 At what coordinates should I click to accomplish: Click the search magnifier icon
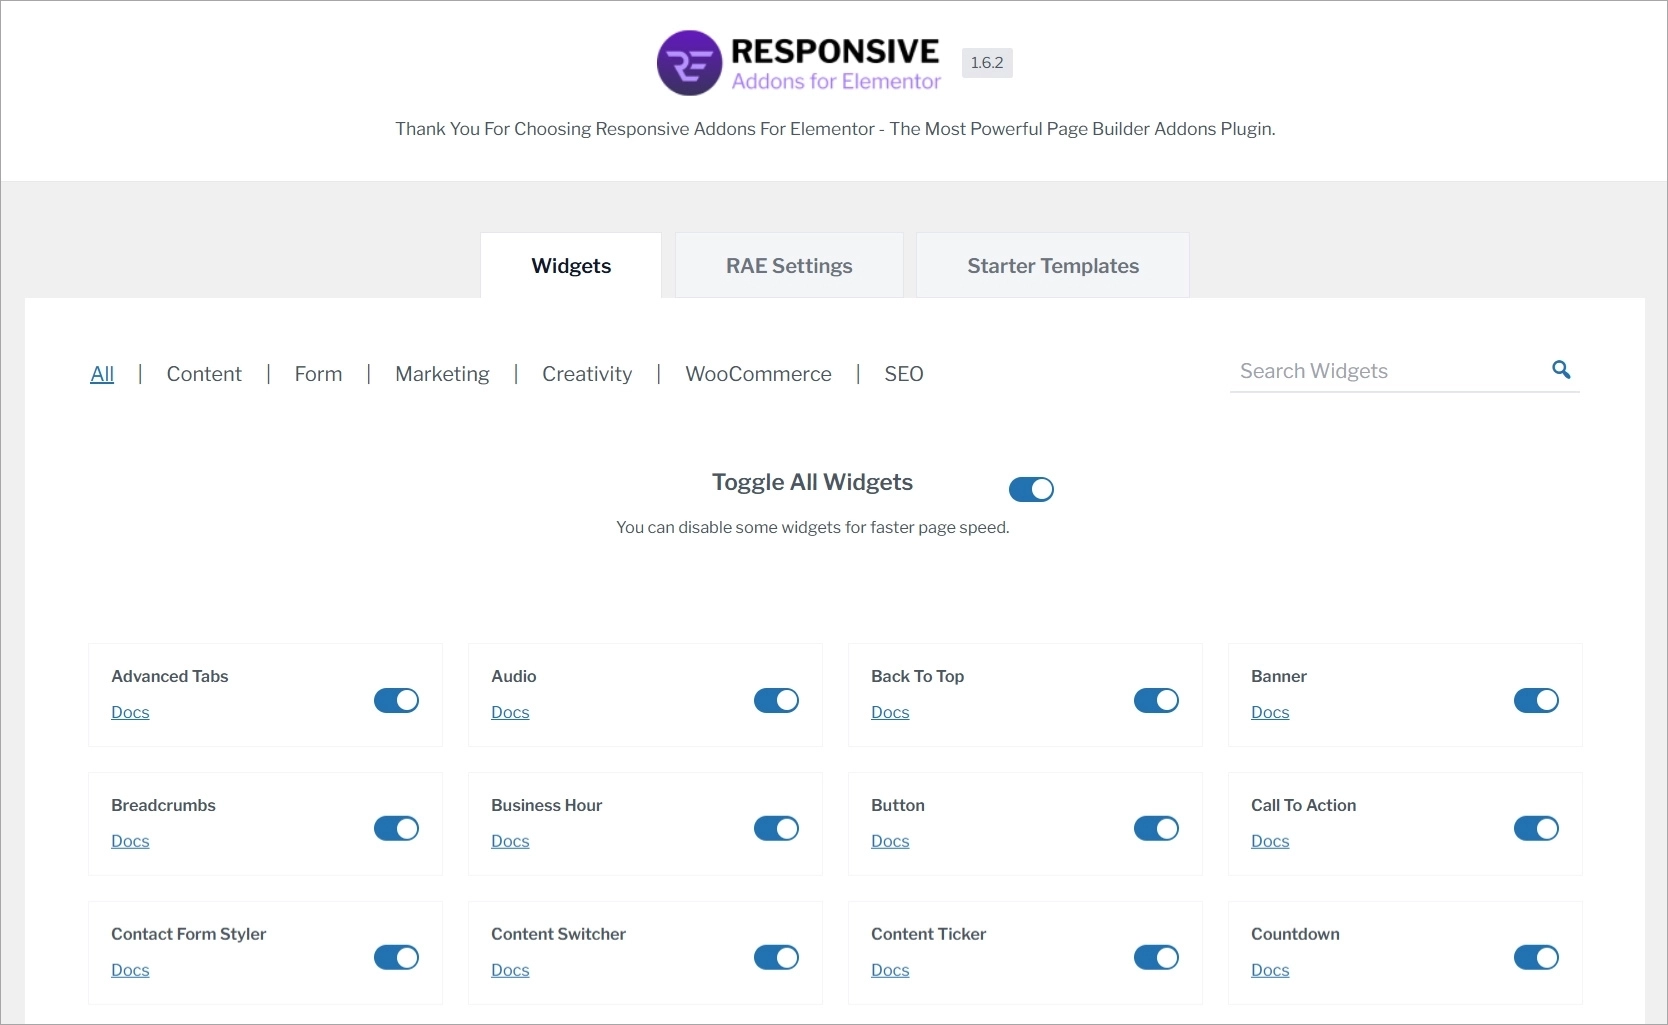[1560, 370]
